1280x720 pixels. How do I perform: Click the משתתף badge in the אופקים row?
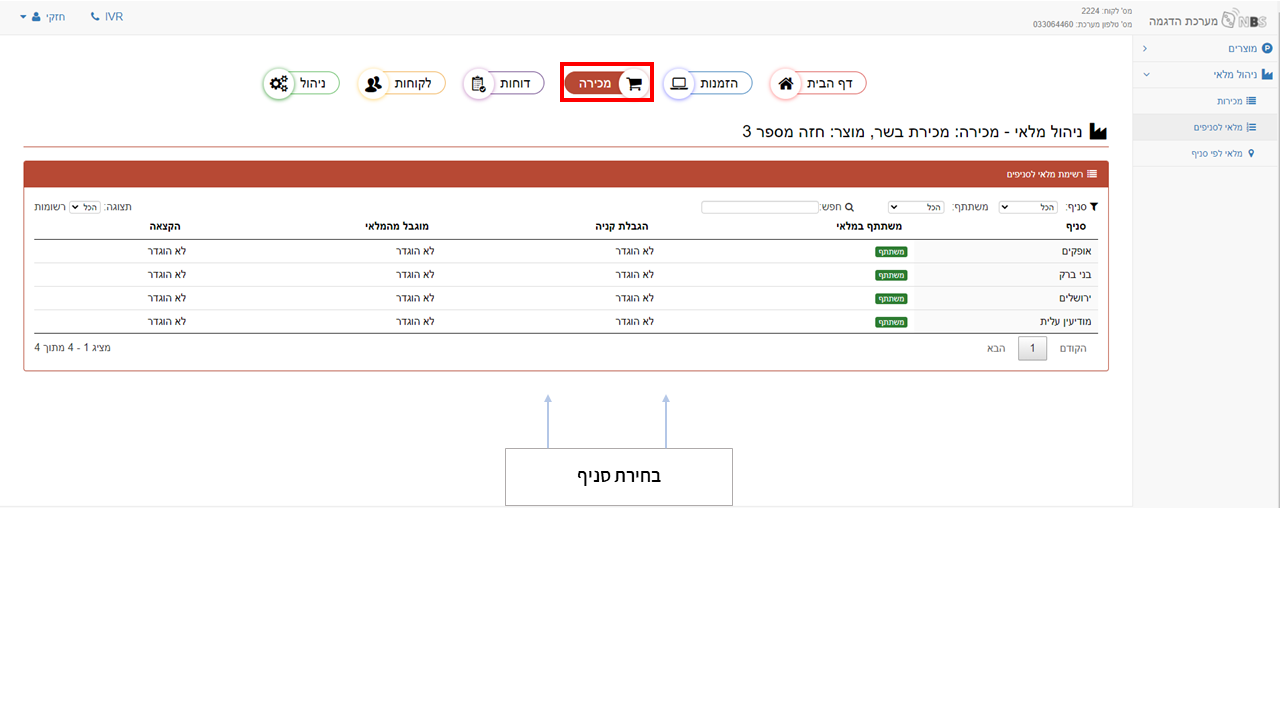[x=892, y=251]
